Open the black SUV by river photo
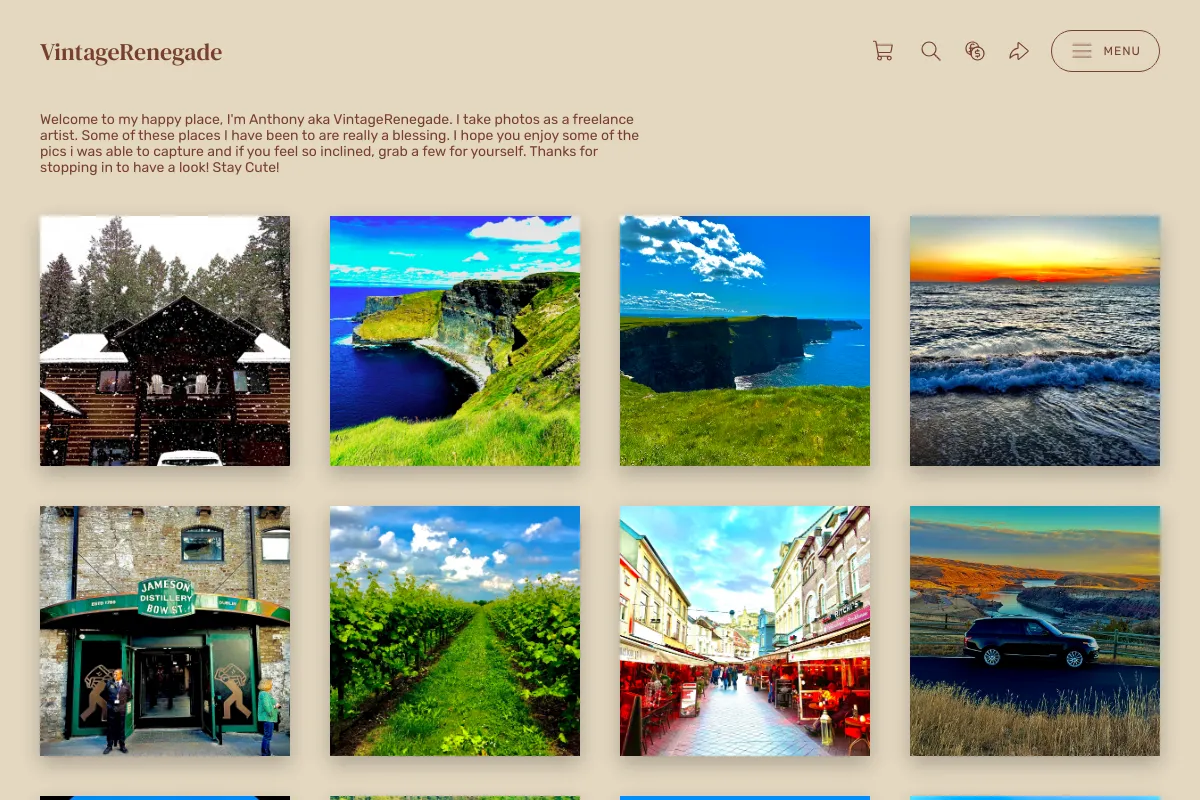 click(1035, 631)
